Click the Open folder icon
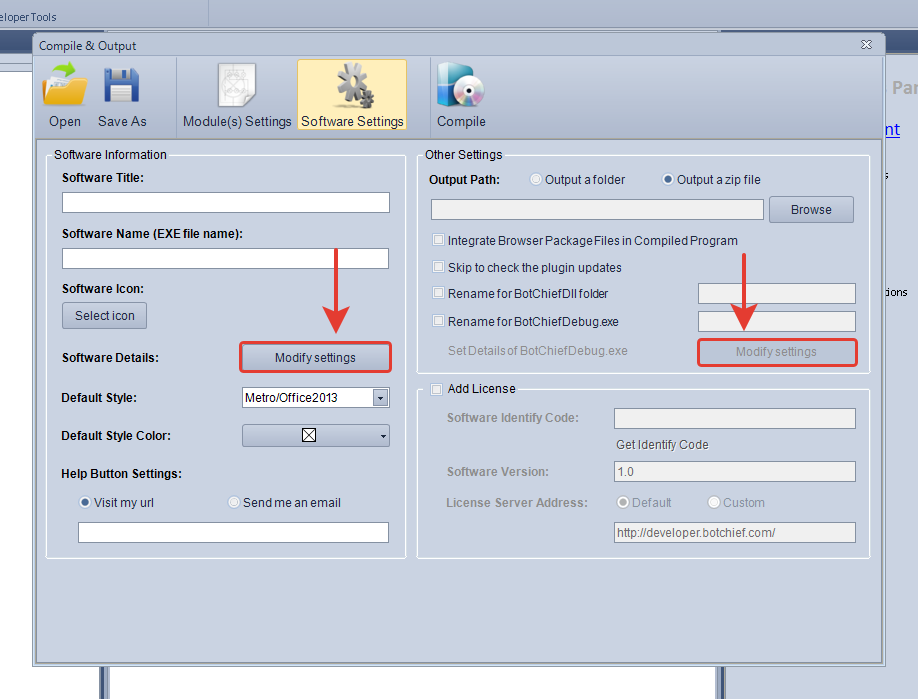 65,87
